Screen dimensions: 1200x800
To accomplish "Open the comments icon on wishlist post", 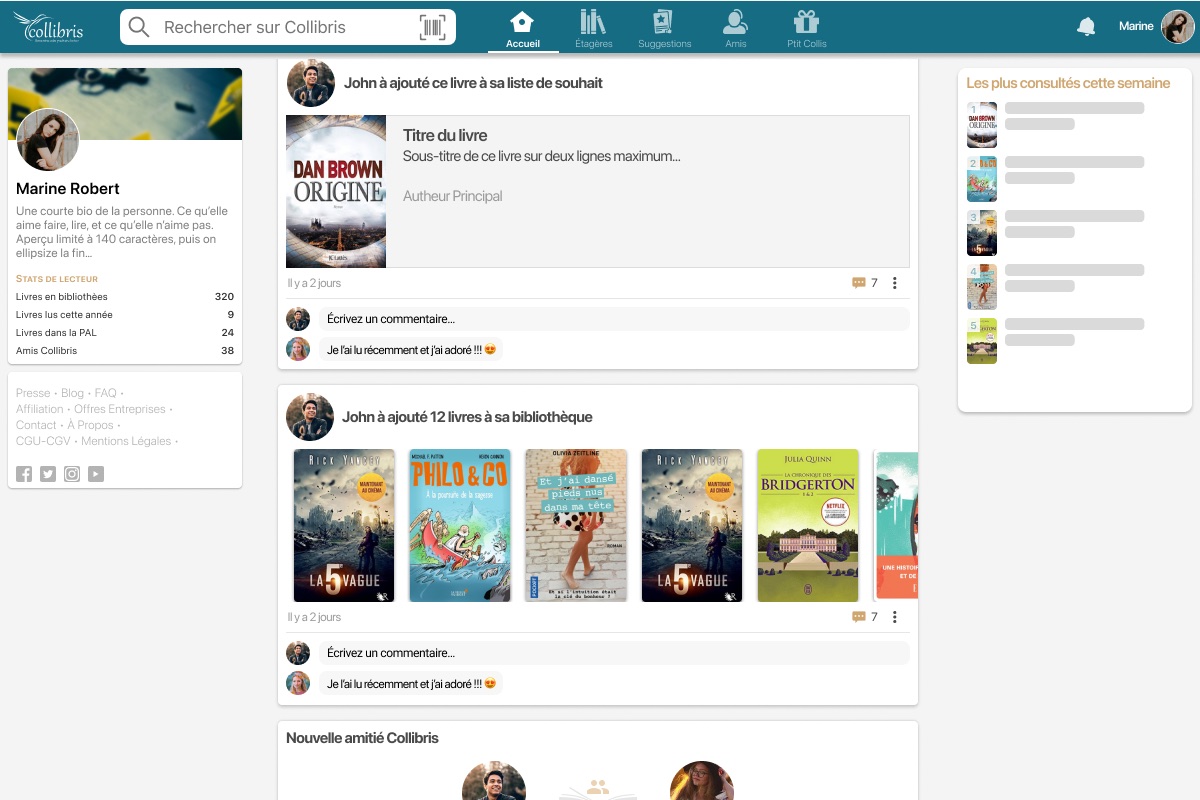I will click(x=858, y=283).
